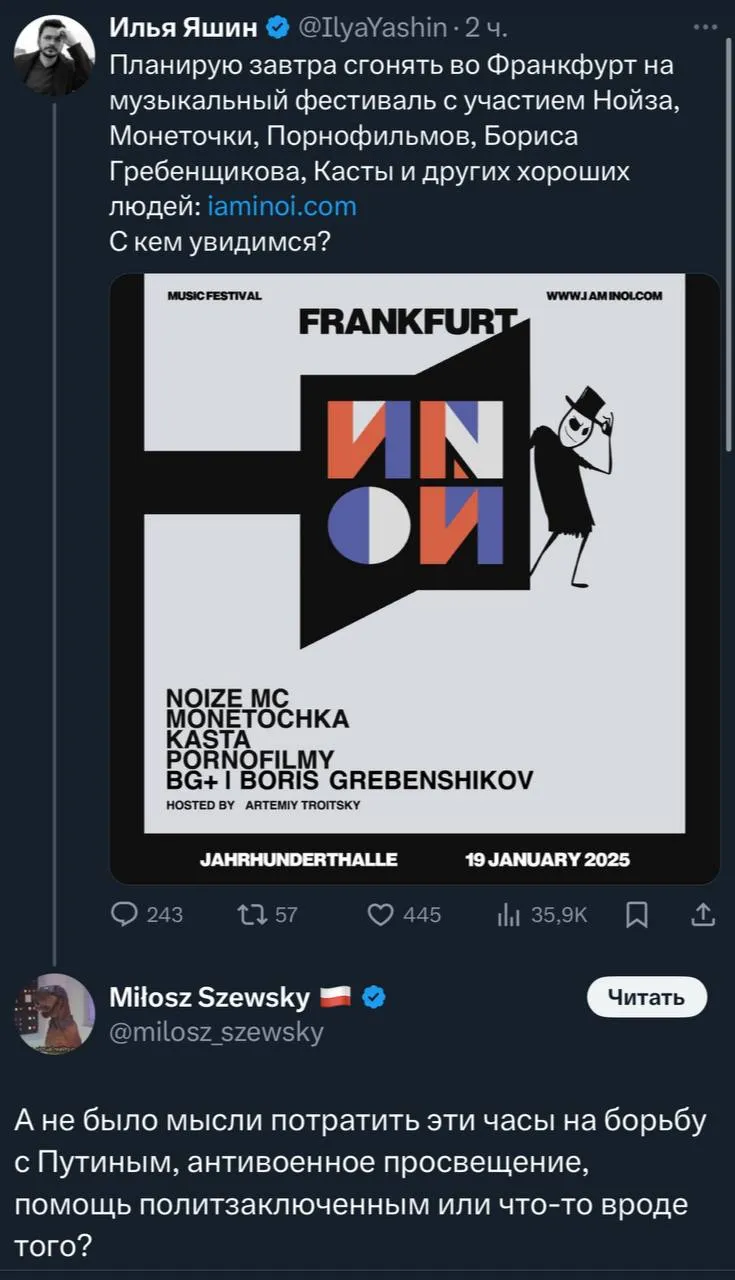View analytics icon showing 35,9K views
Image resolution: width=735 pixels, height=1280 pixels.
508,914
